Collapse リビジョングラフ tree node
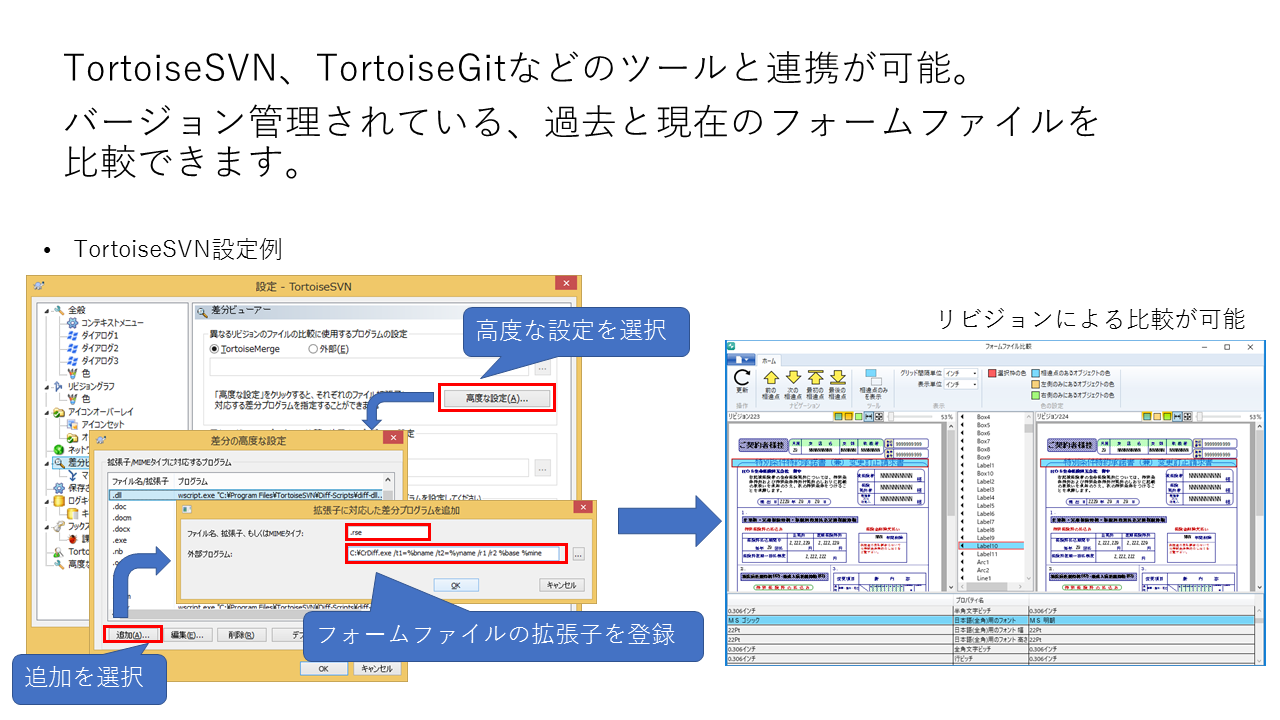This screenshot has height=720, width=1280. pyautogui.click(x=46, y=386)
